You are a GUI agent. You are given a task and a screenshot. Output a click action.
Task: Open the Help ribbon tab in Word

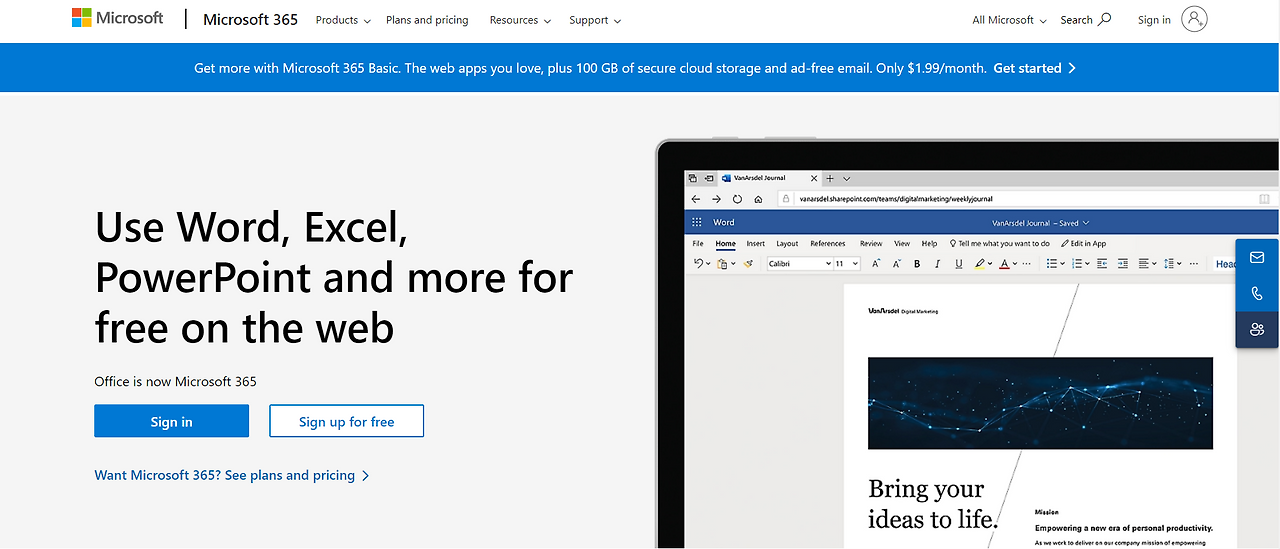tap(929, 243)
